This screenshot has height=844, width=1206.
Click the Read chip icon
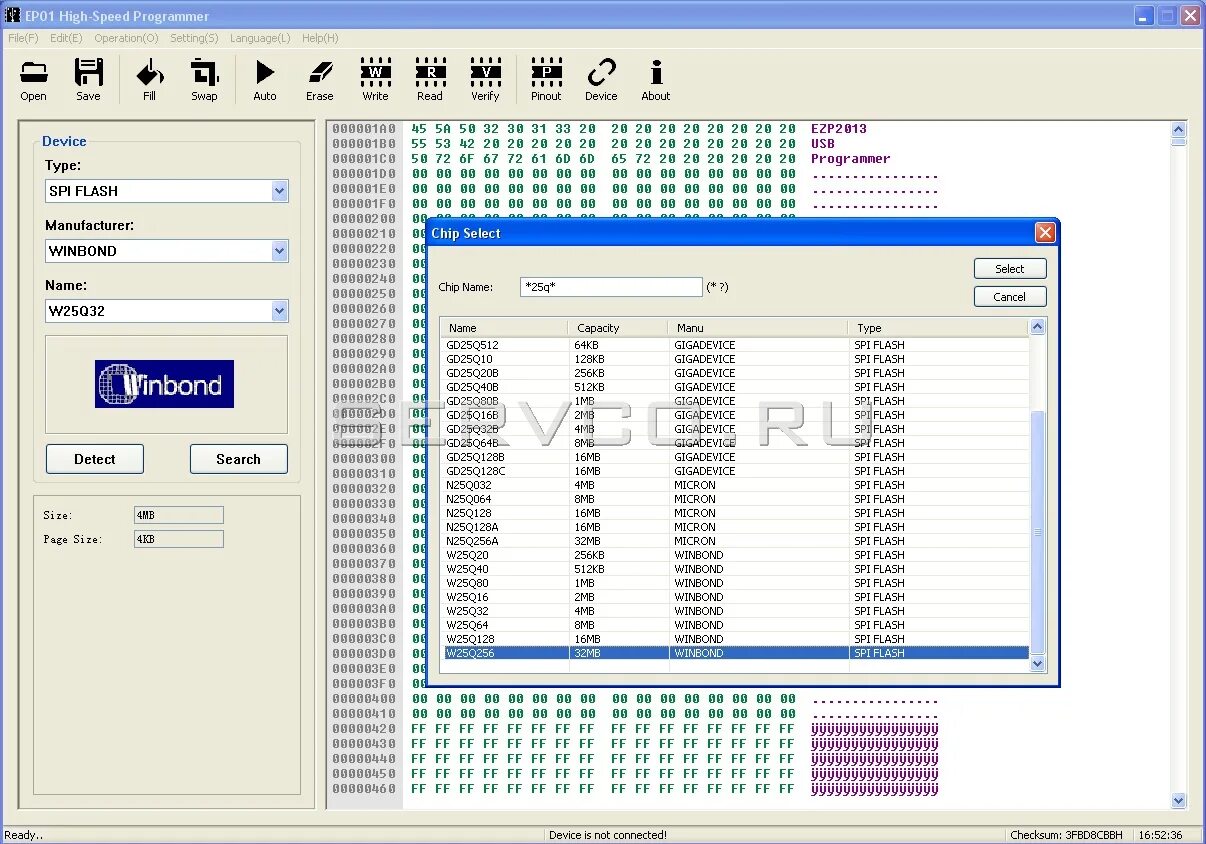click(x=430, y=79)
